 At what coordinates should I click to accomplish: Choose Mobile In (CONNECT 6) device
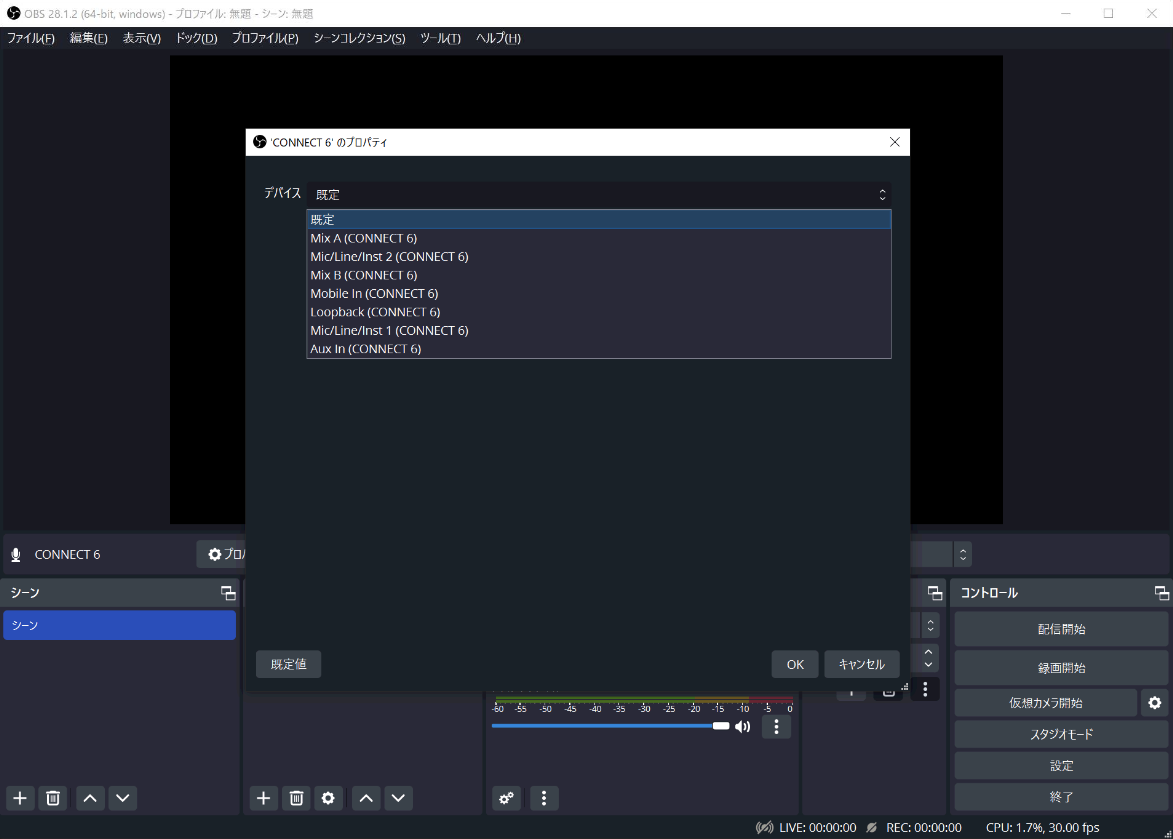(x=598, y=294)
